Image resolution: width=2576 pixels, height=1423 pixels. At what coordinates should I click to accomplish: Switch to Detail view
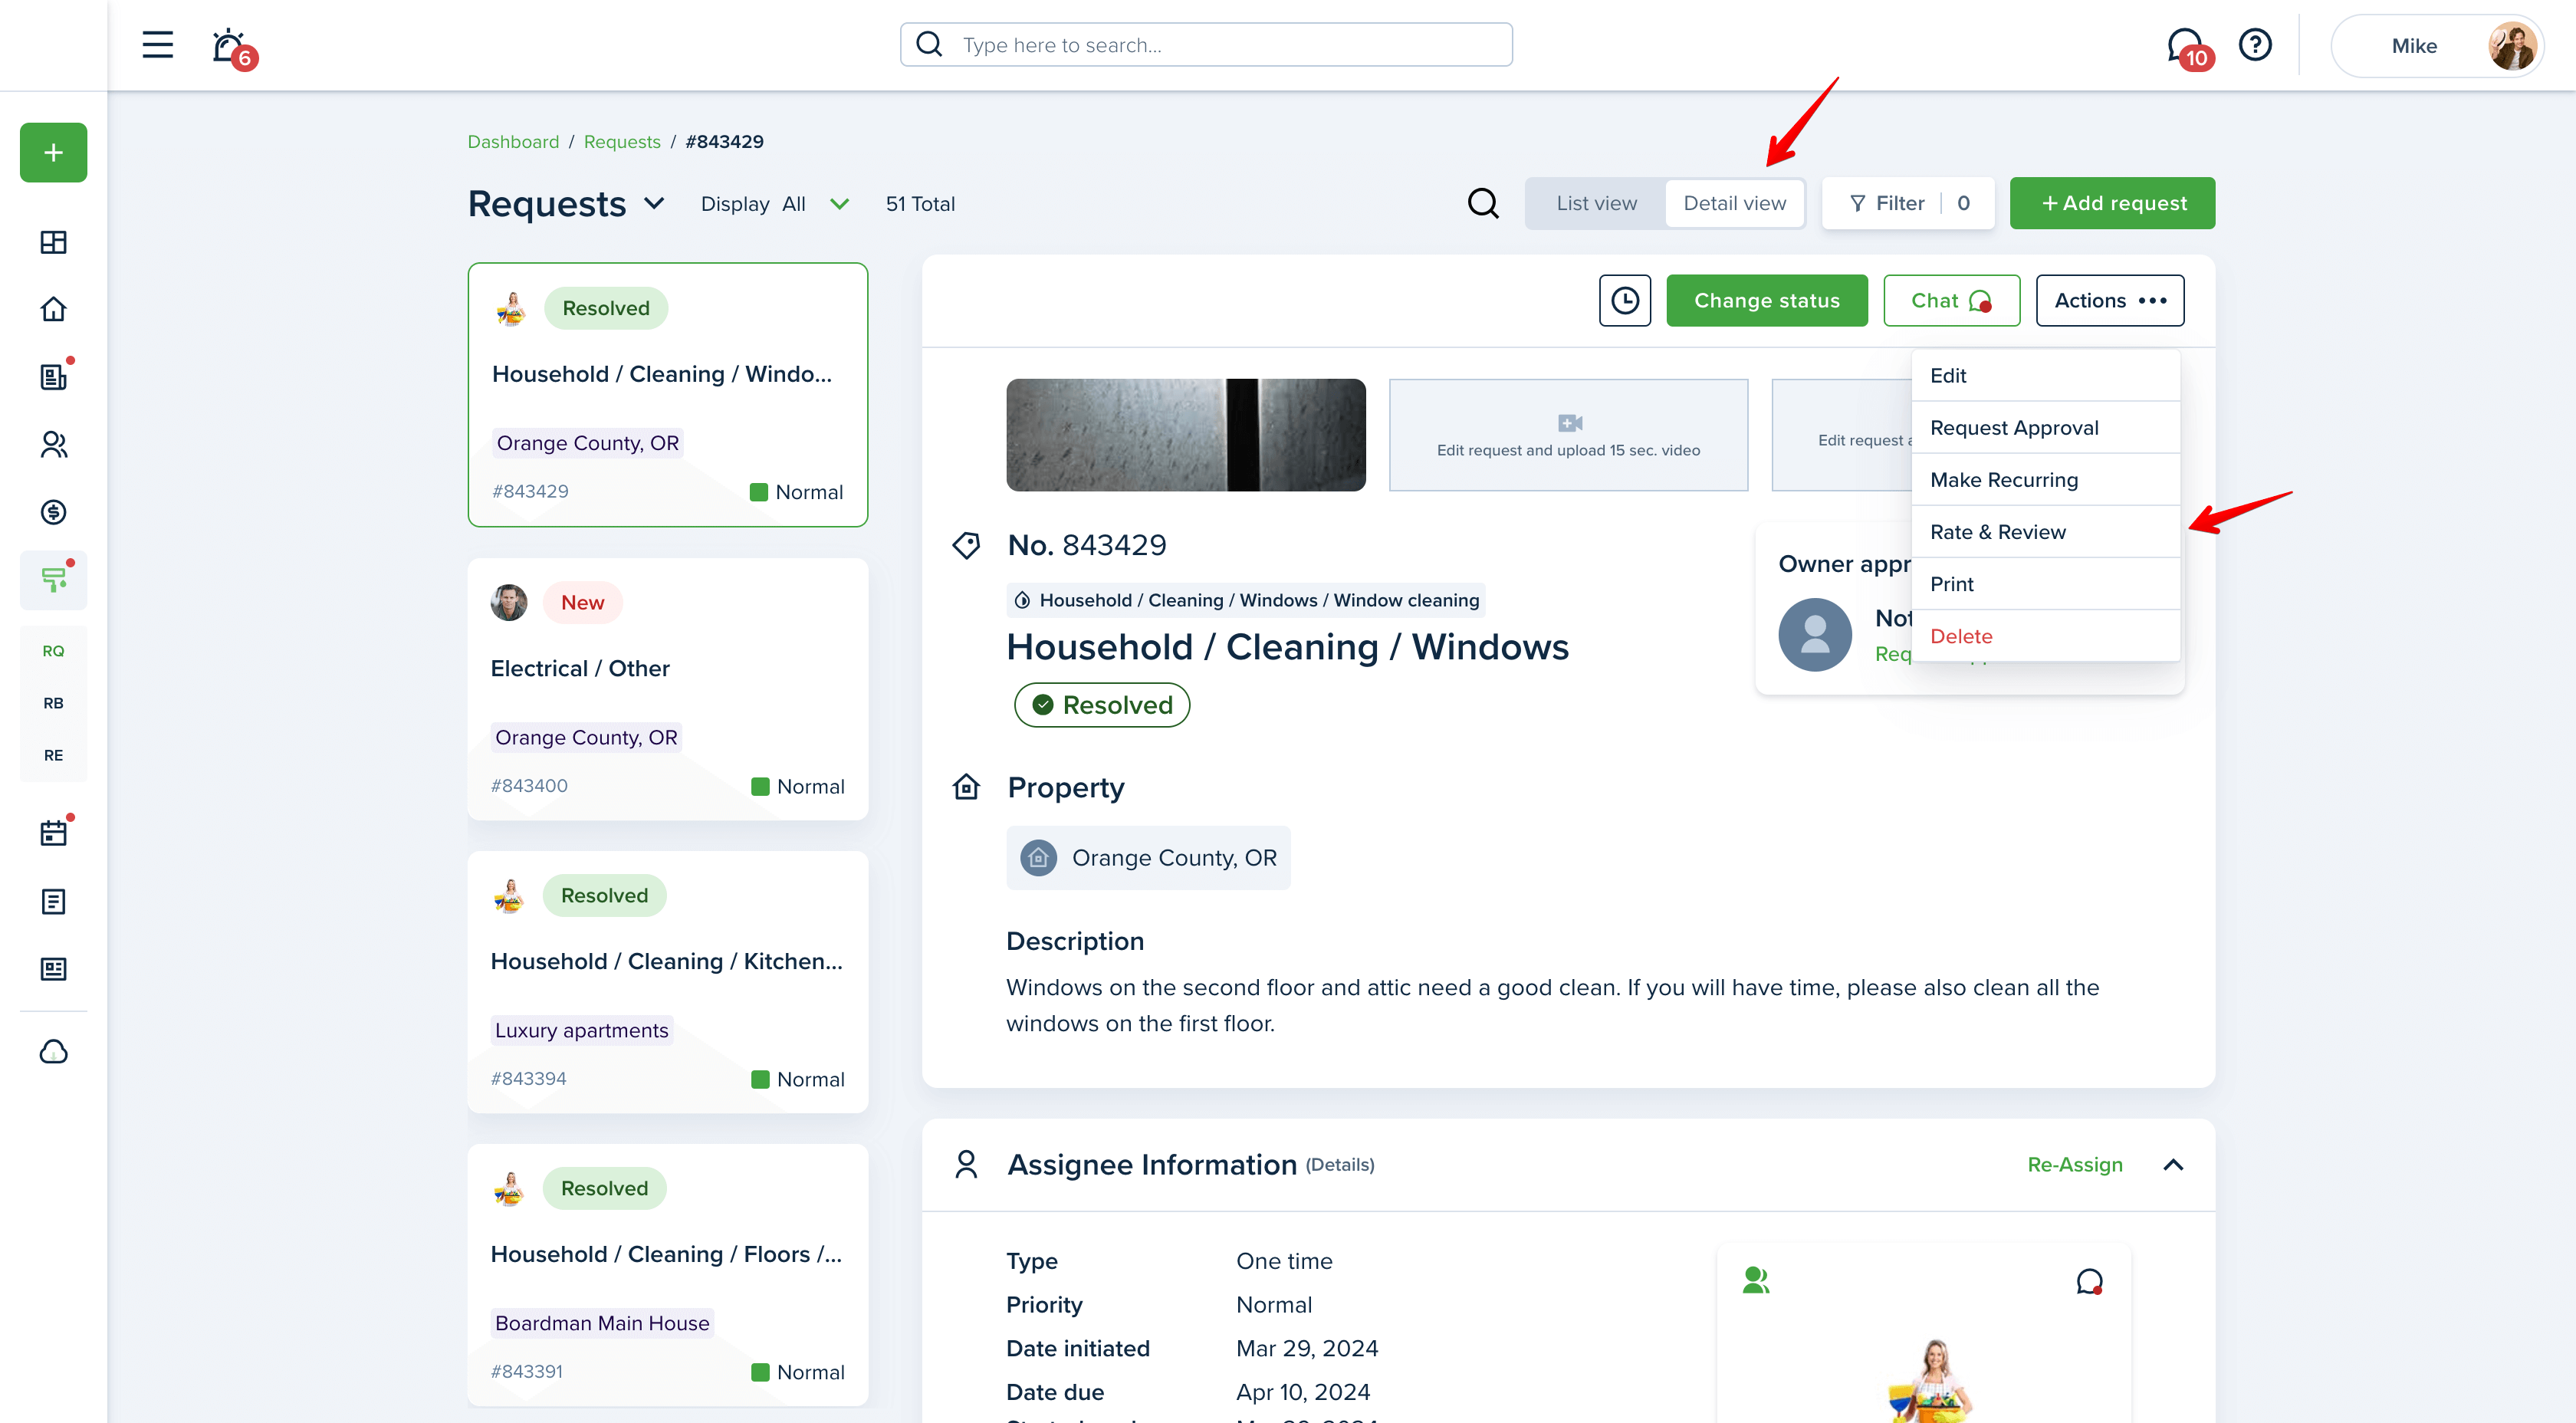[x=1735, y=203]
